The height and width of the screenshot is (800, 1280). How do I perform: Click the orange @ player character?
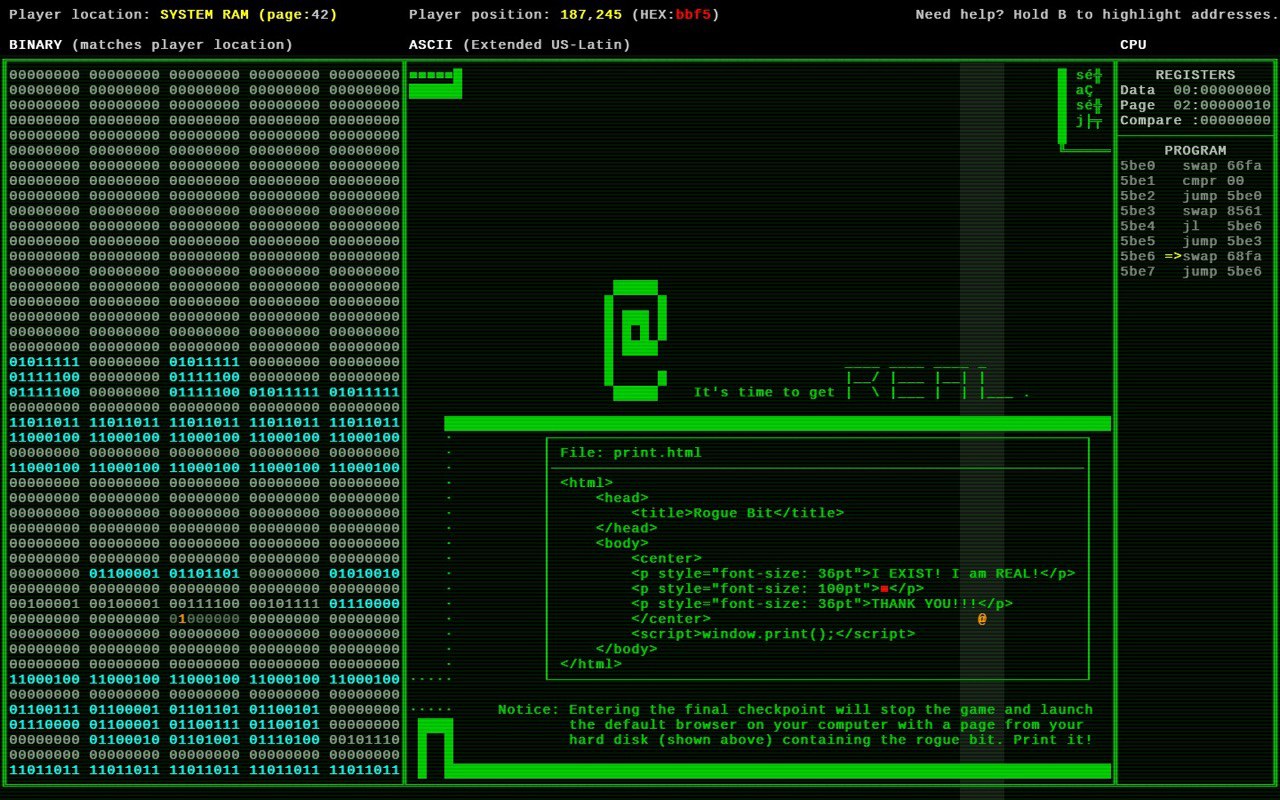click(x=982, y=619)
